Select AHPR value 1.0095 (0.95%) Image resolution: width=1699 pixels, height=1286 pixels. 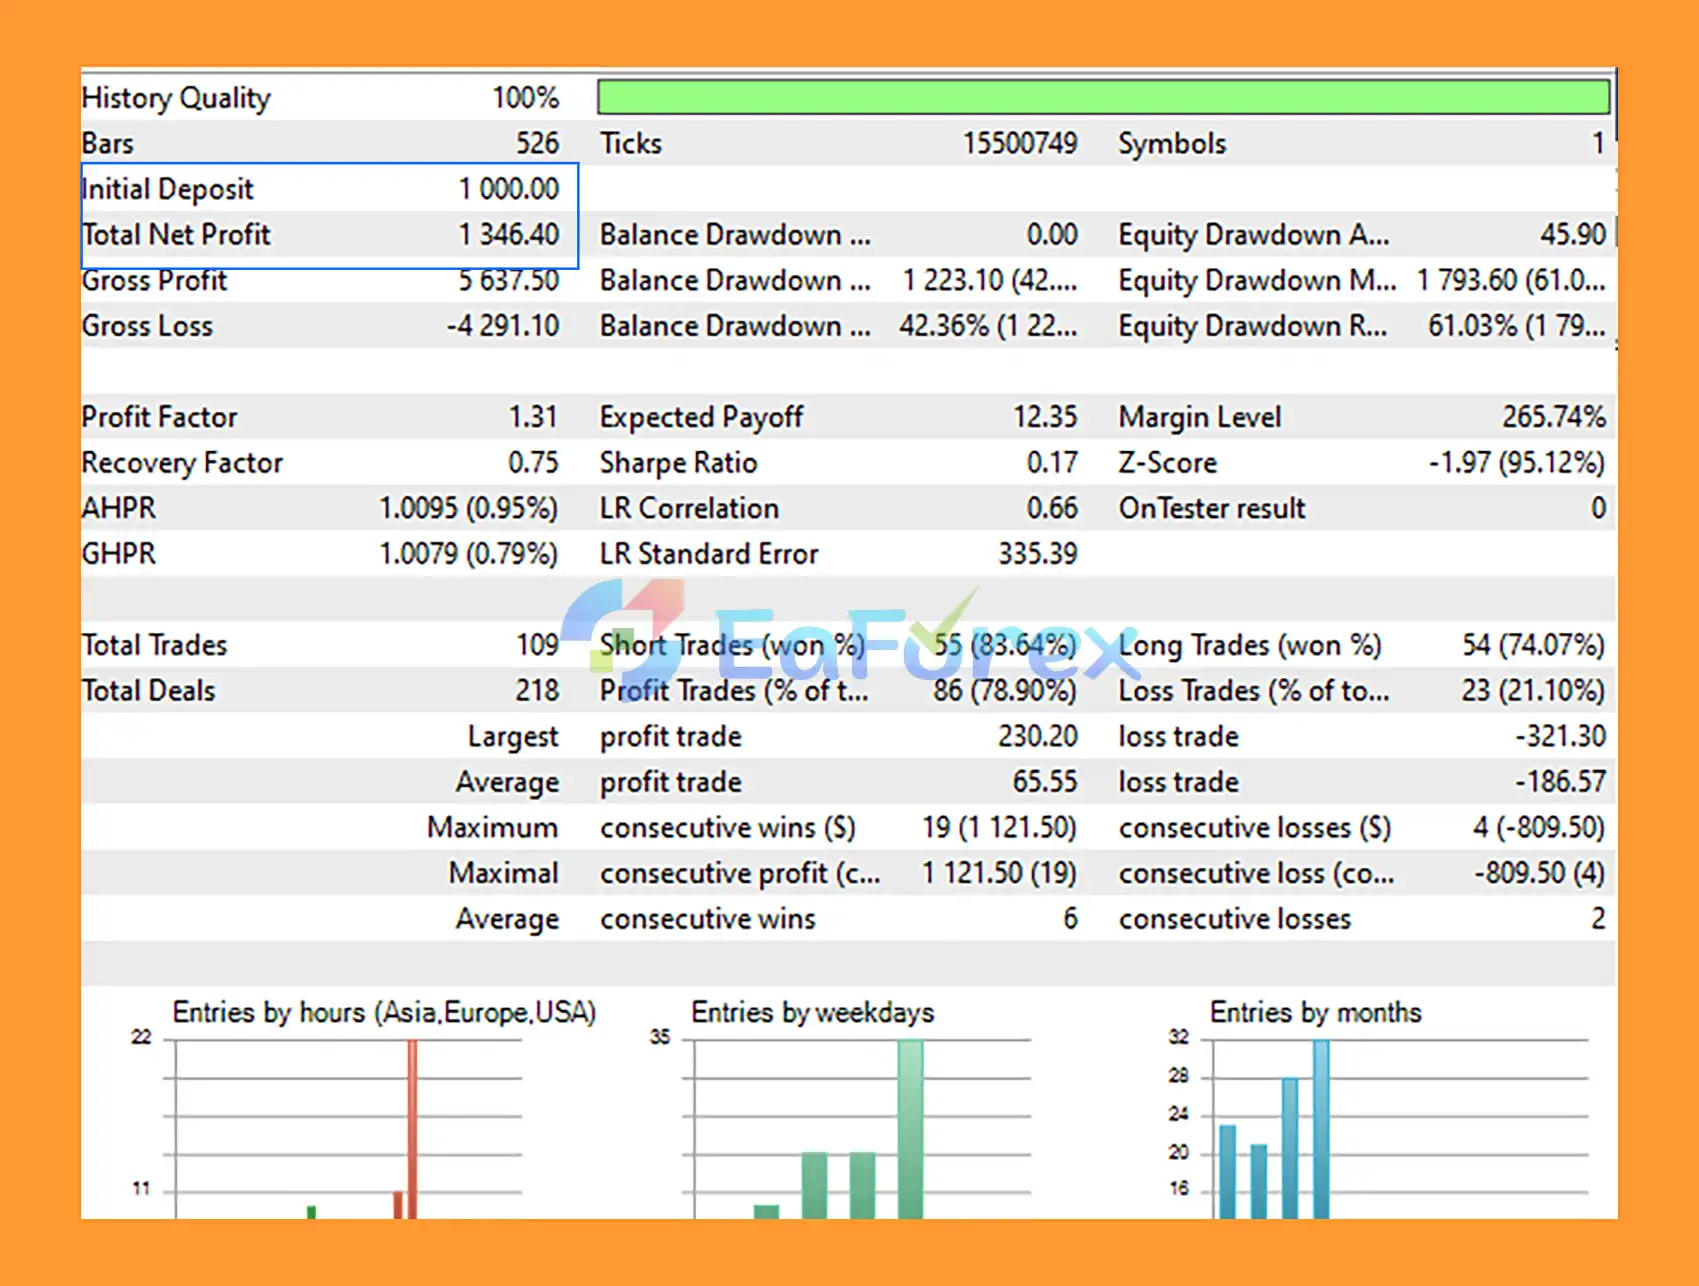coord(468,508)
